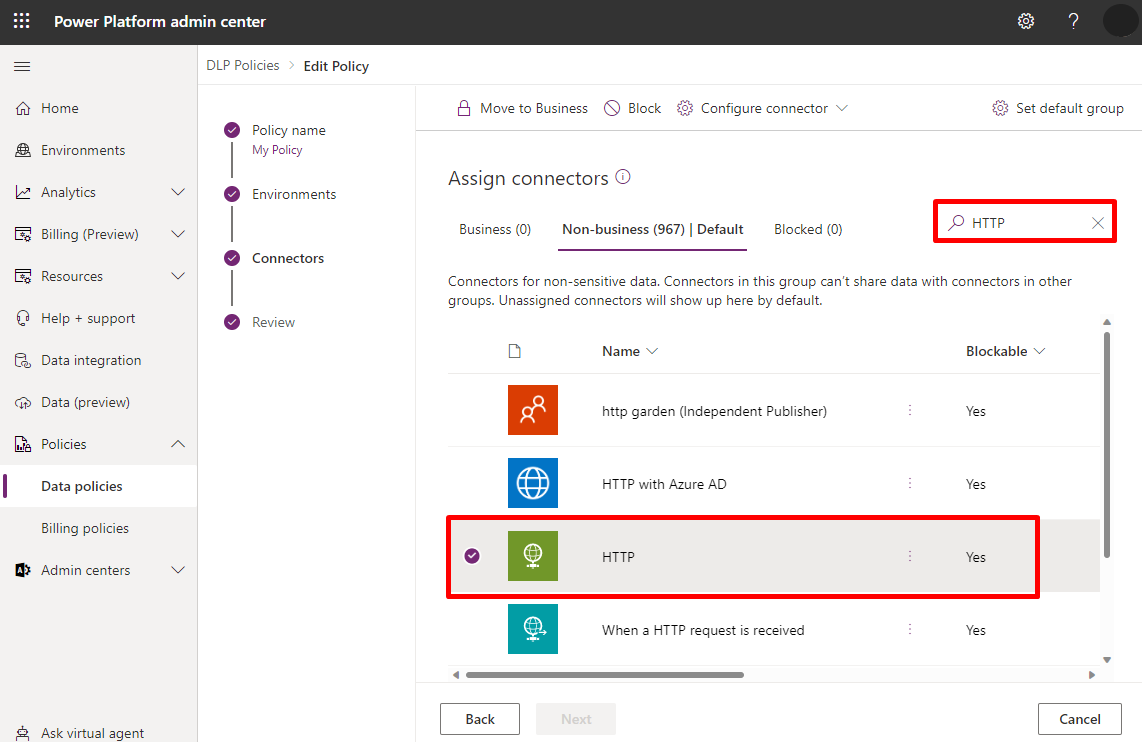Open the help question mark icon
This screenshot has height=742, width=1142.
[x=1073, y=21]
